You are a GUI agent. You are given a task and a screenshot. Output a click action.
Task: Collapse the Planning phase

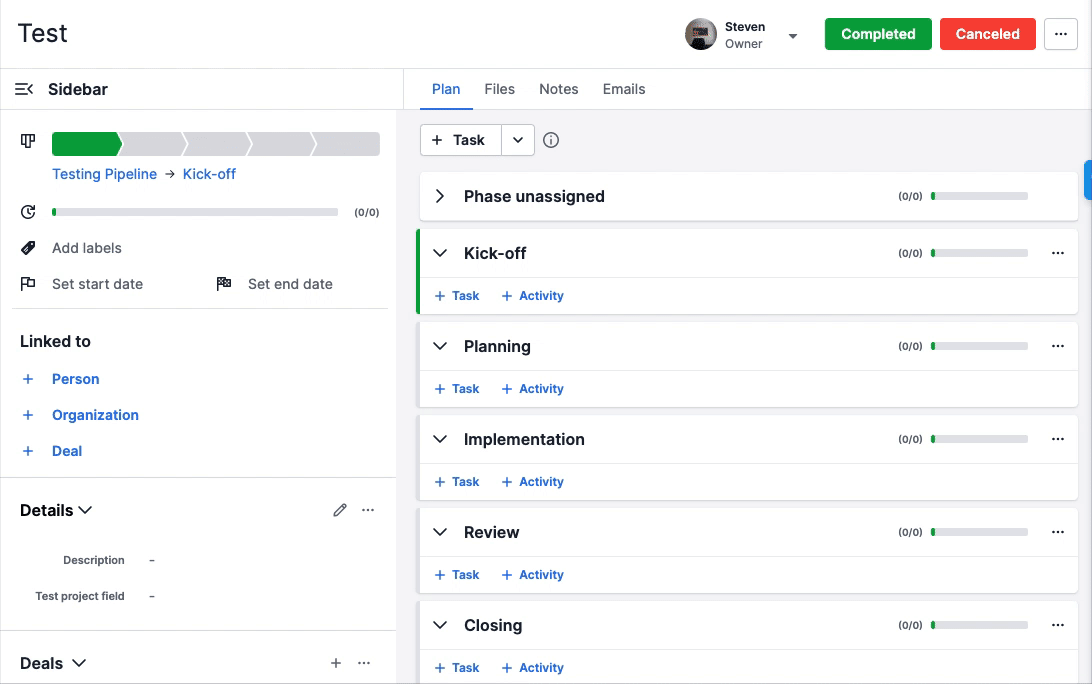coord(440,346)
